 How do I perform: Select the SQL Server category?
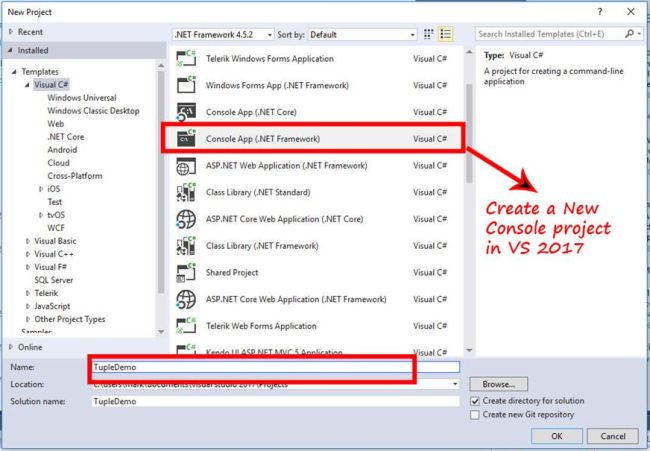53,280
